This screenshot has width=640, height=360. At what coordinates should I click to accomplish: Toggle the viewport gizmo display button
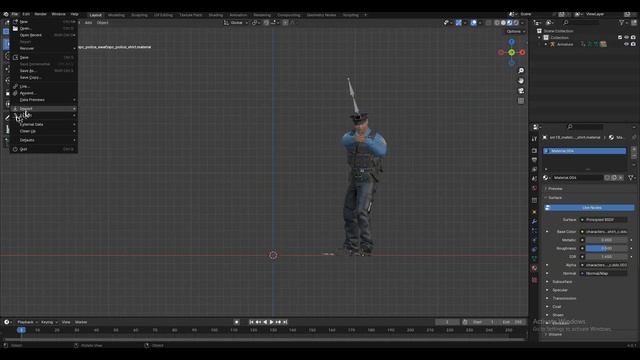point(459,23)
